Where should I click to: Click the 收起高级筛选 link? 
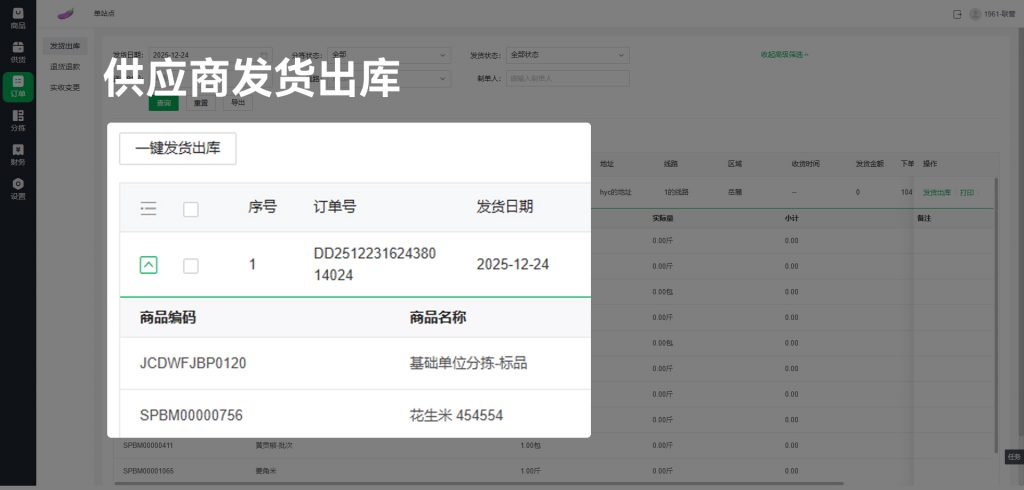[784, 55]
